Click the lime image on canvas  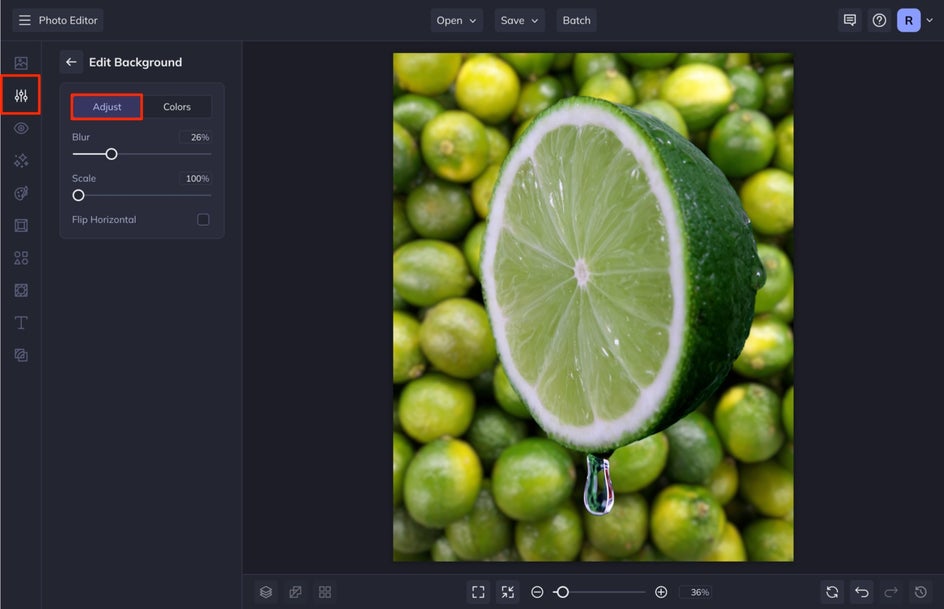(x=593, y=307)
